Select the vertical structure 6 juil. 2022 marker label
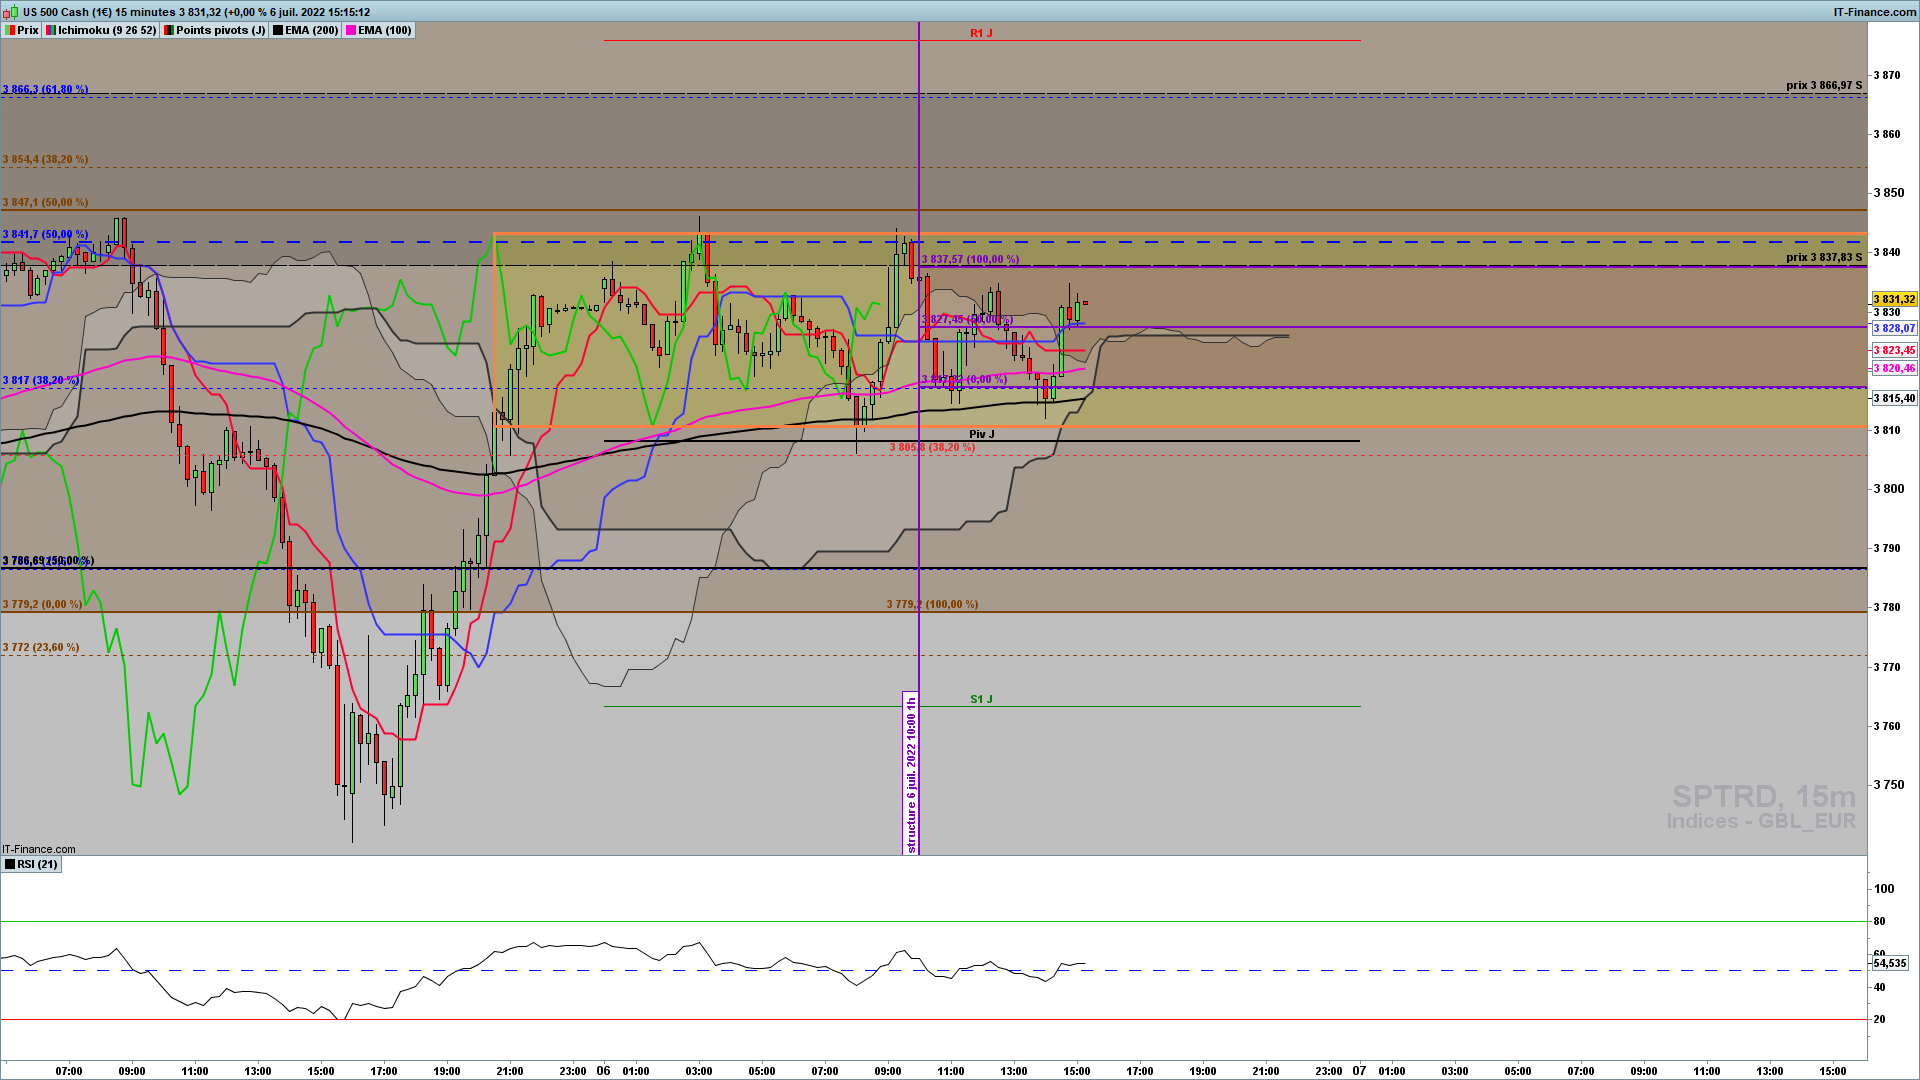The width and height of the screenshot is (1920, 1080). [911, 774]
